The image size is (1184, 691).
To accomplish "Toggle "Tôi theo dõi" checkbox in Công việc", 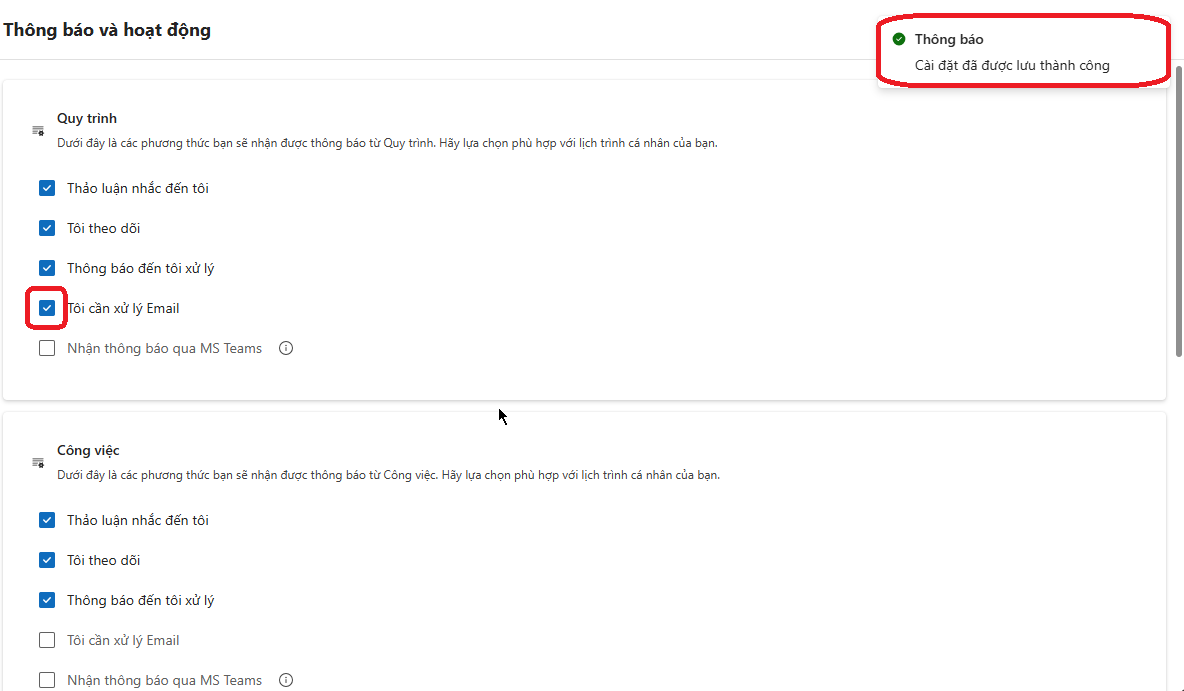I will 47,560.
